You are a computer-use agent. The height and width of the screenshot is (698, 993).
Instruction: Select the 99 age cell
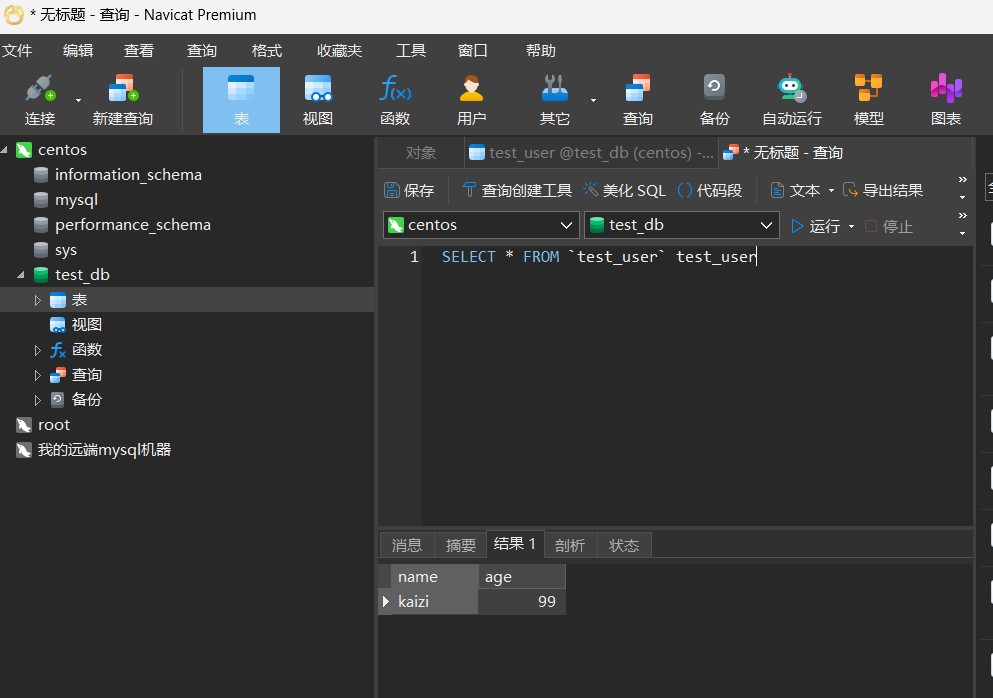pos(521,602)
